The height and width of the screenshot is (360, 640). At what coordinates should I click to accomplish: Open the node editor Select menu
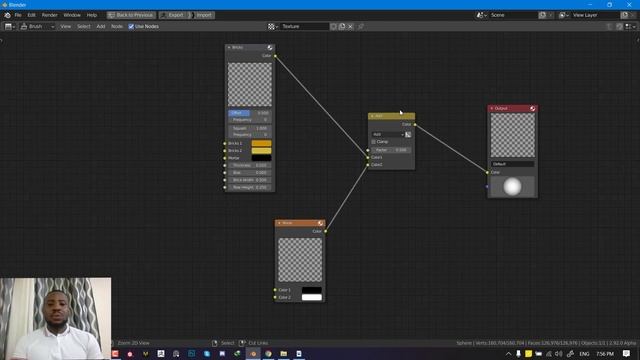pos(84,27)
